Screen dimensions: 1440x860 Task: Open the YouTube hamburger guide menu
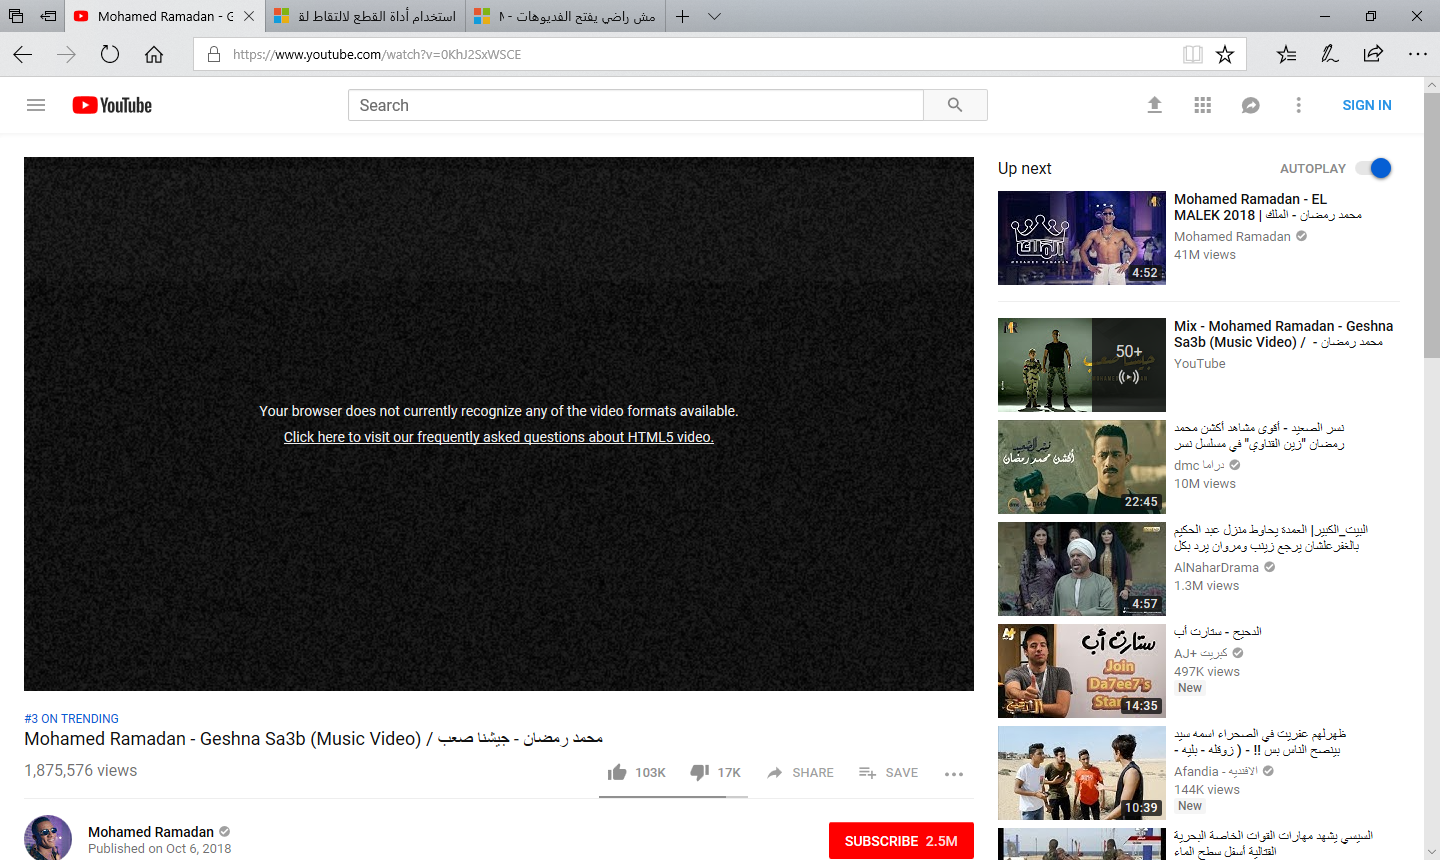click(36, 105)
